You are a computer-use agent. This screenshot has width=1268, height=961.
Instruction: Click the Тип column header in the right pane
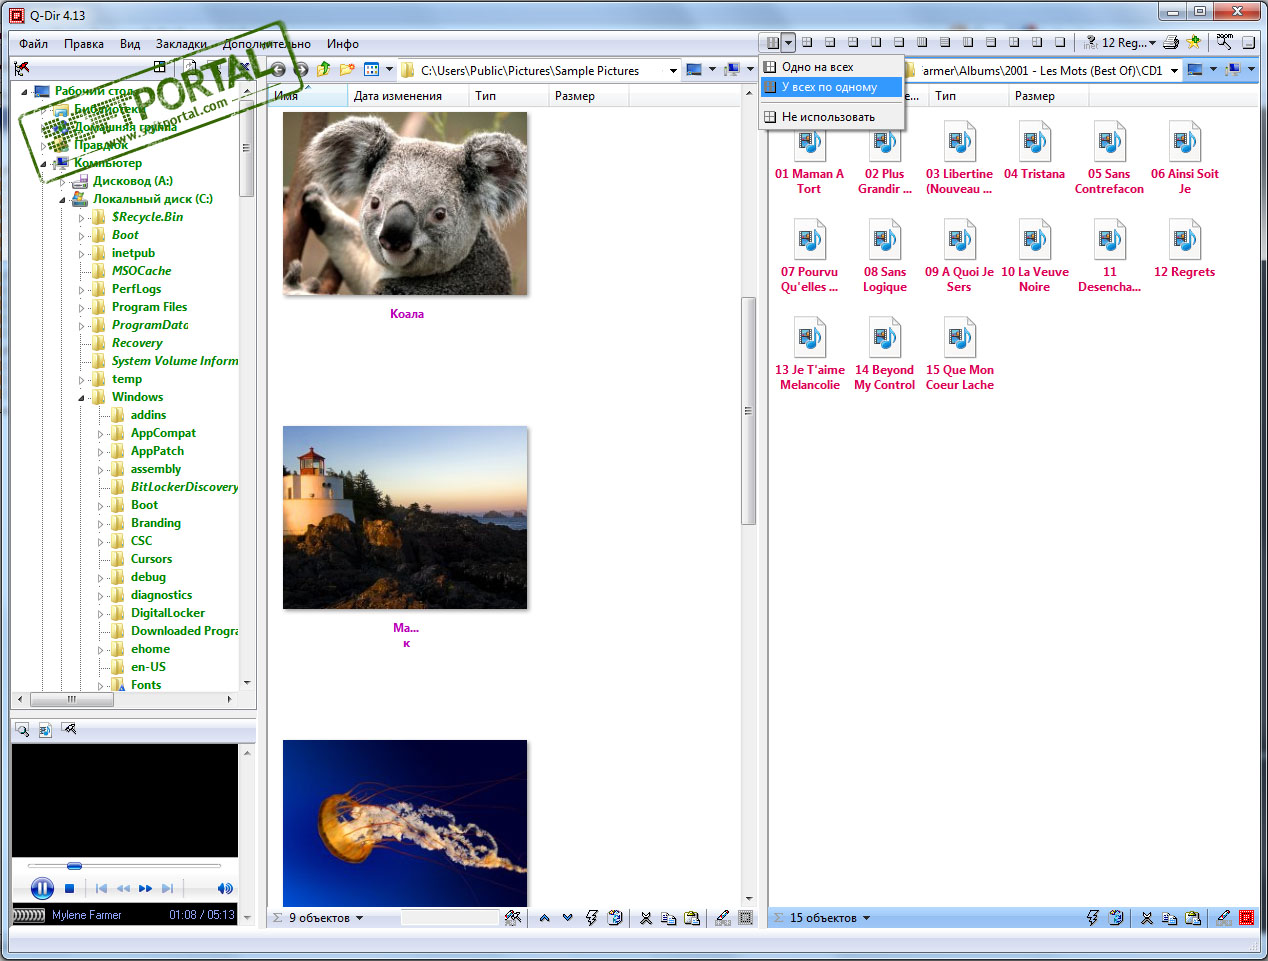[x=968, y=96]
